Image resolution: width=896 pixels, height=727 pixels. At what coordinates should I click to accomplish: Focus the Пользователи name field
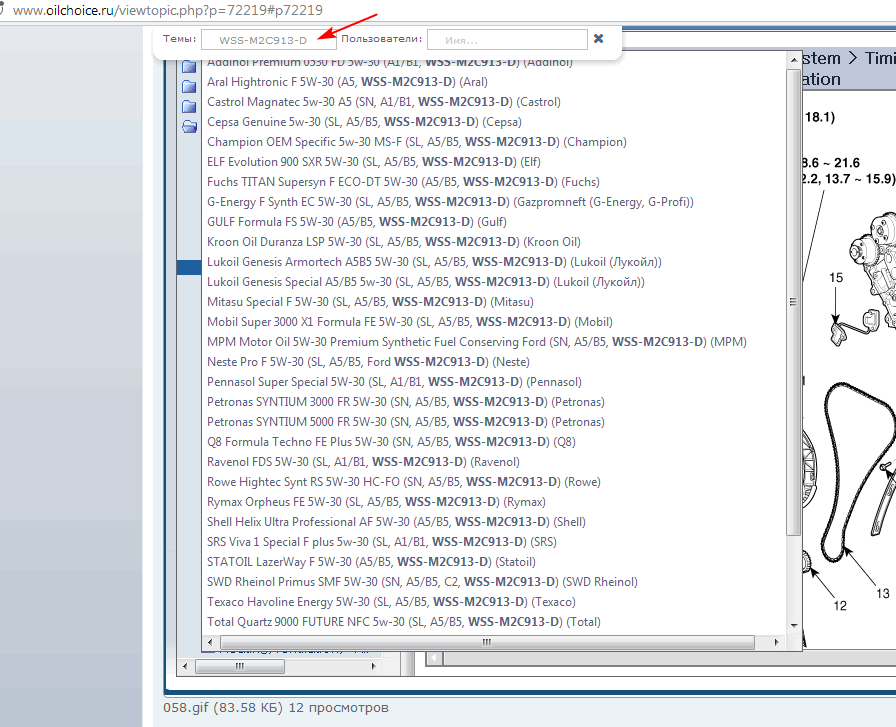pyautogui.click(x=507, y=39)
